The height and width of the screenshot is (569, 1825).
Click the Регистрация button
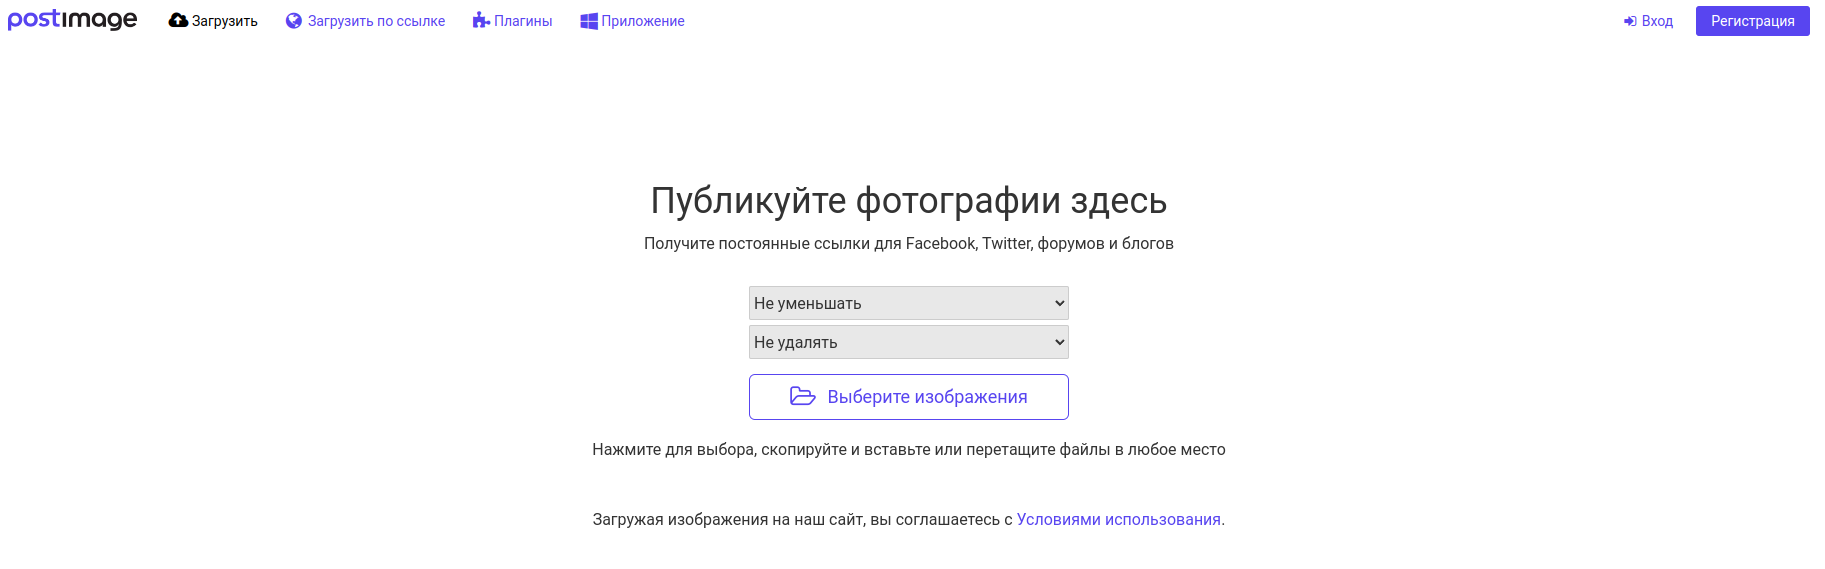coord(1752,21)
